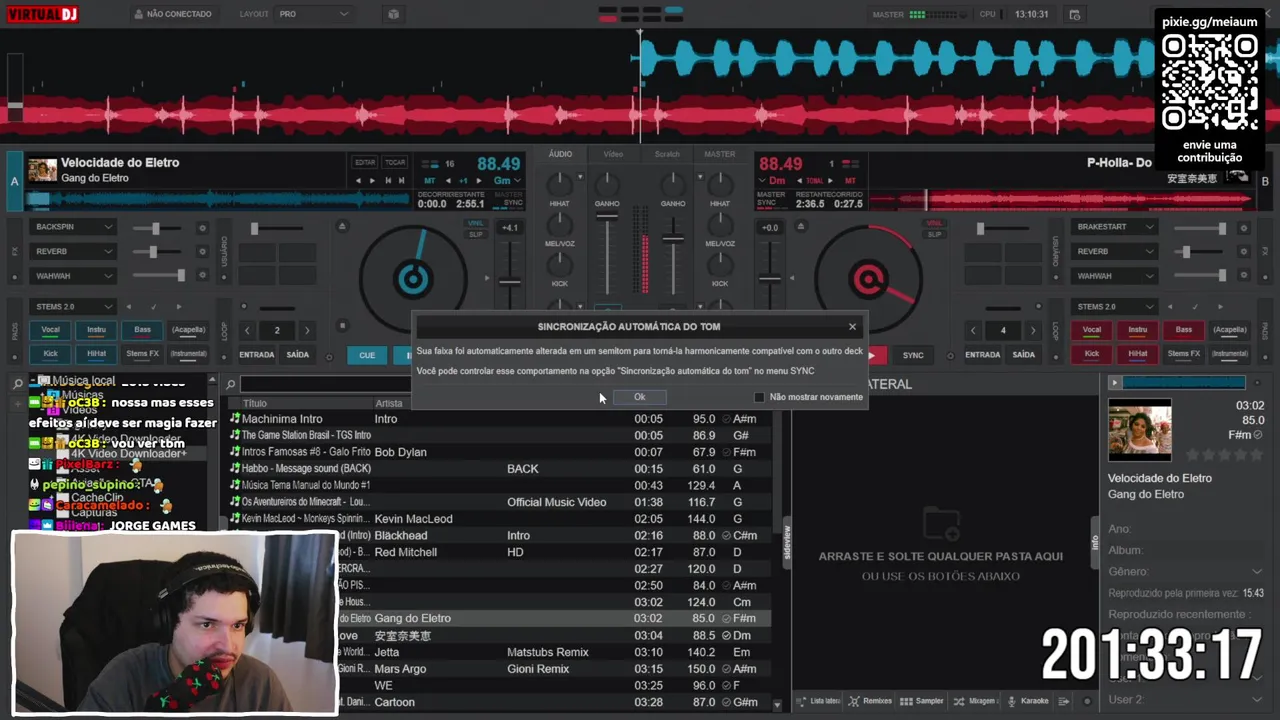Double the loop length on deck A
Viewport: 1280px width, 720px height.
click(x=307, y=330)
